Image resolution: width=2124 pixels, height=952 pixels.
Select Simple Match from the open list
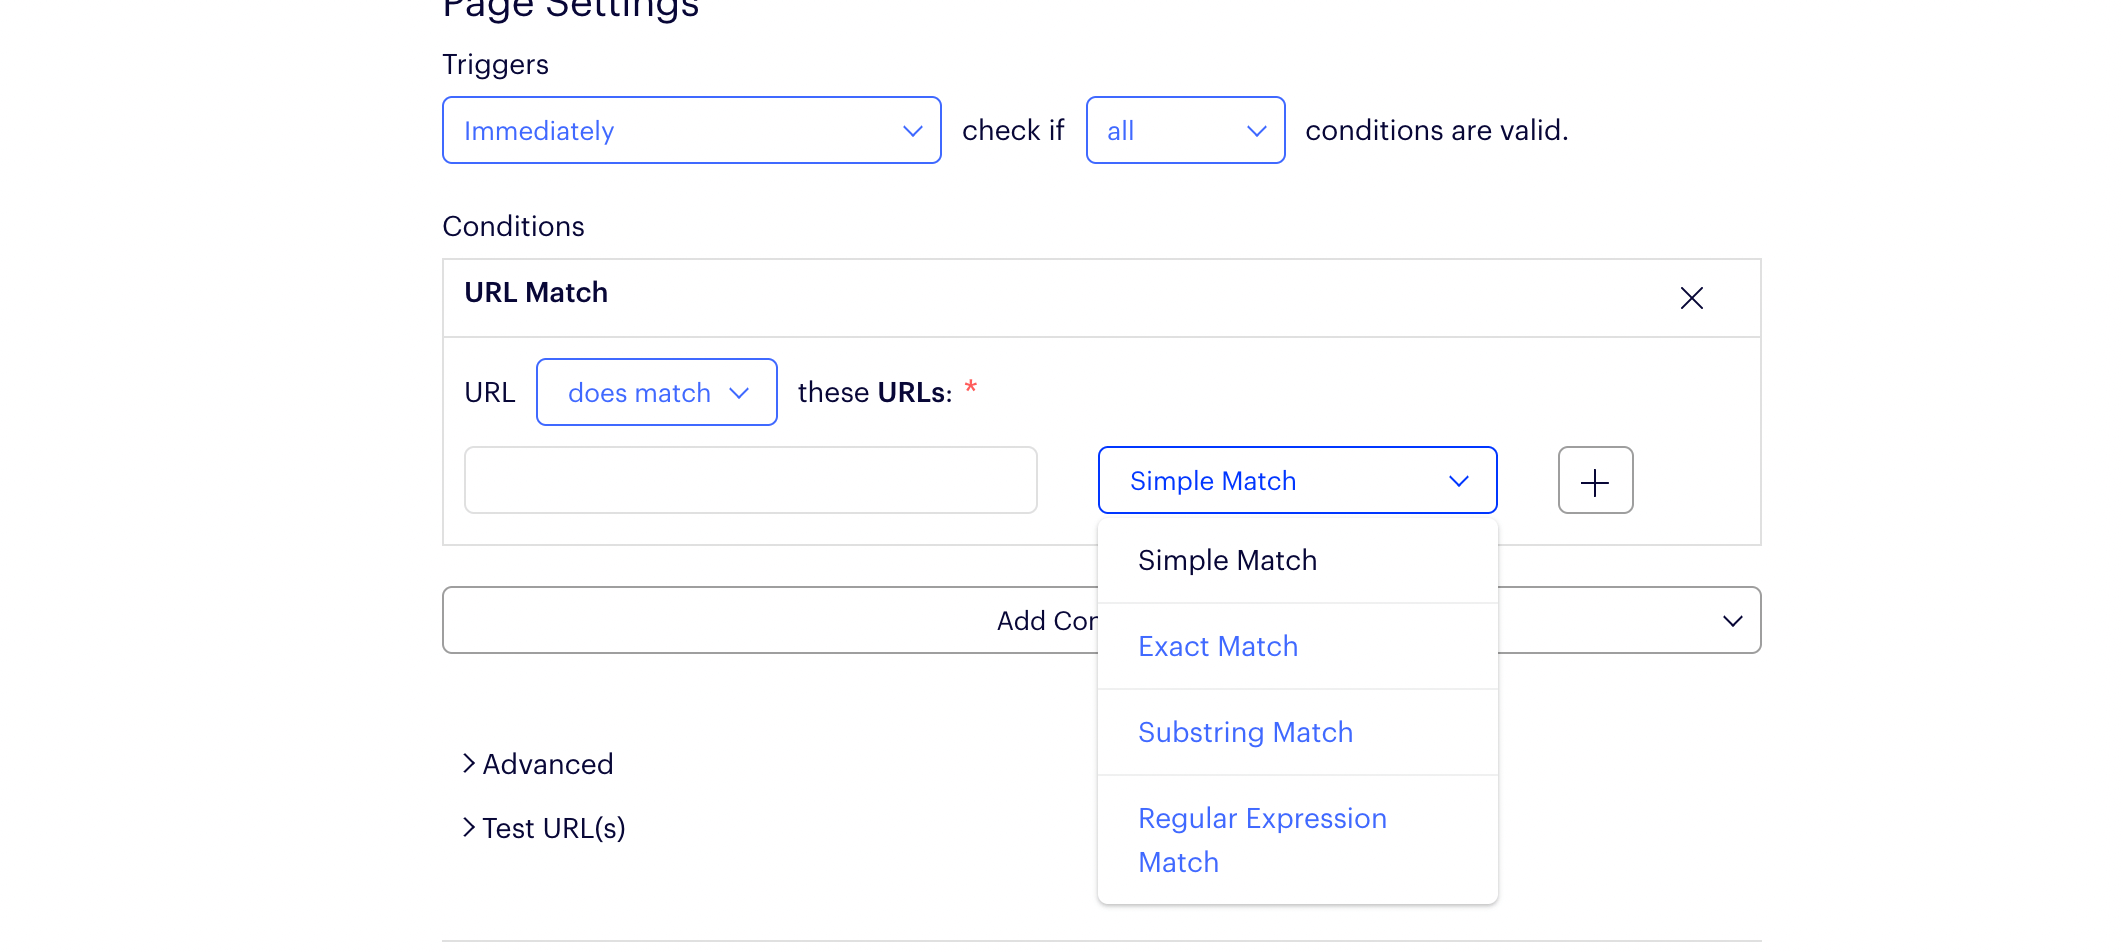point(1227,560)
